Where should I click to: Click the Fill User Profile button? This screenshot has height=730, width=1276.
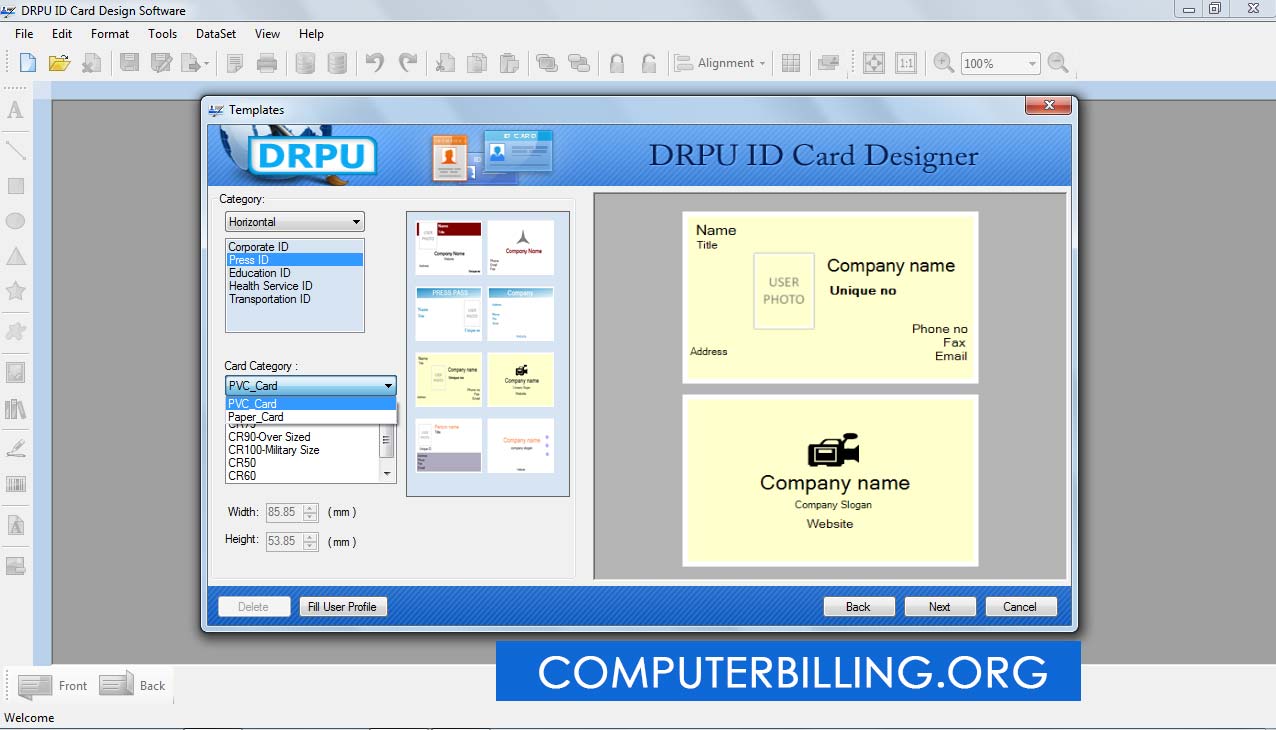point(342,607)
